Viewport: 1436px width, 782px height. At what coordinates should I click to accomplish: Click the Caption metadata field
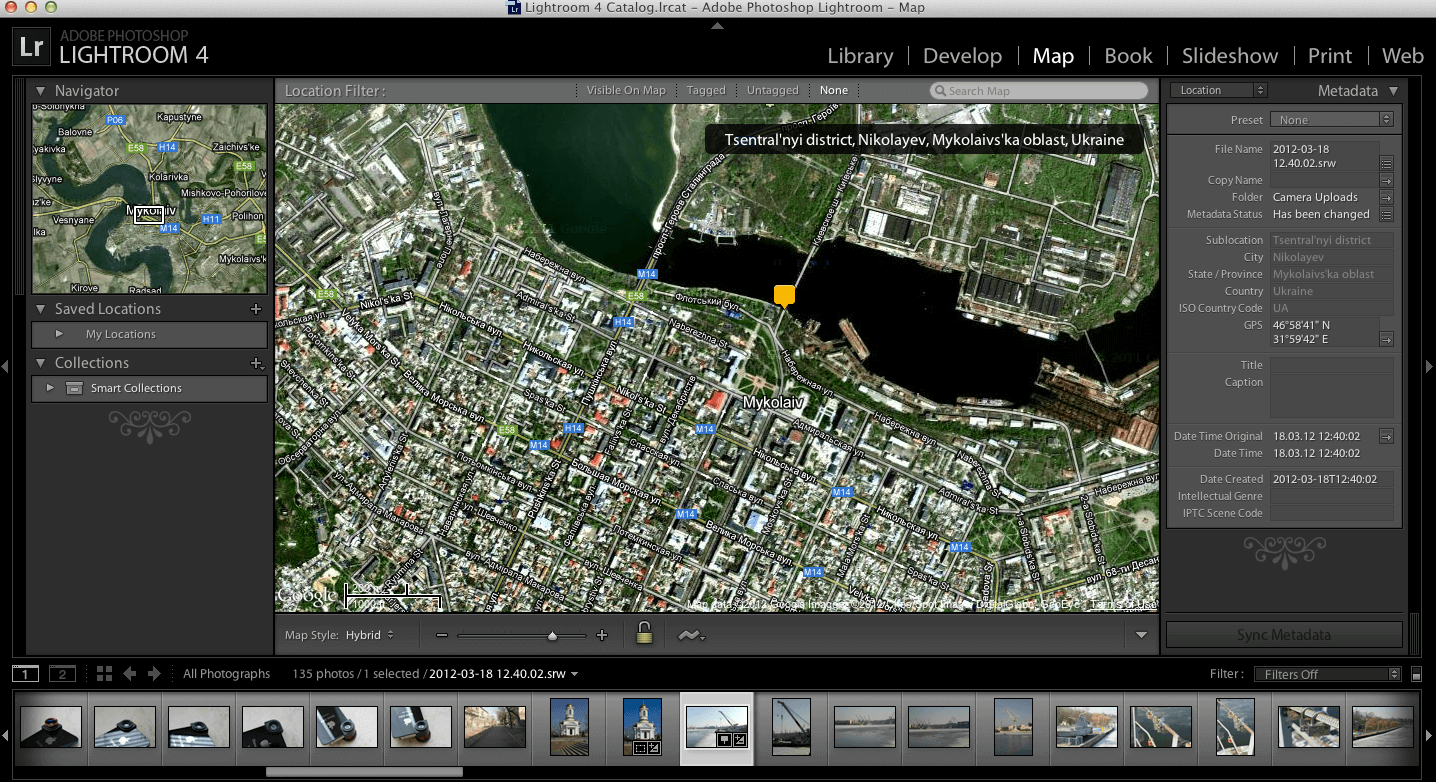1331,396
